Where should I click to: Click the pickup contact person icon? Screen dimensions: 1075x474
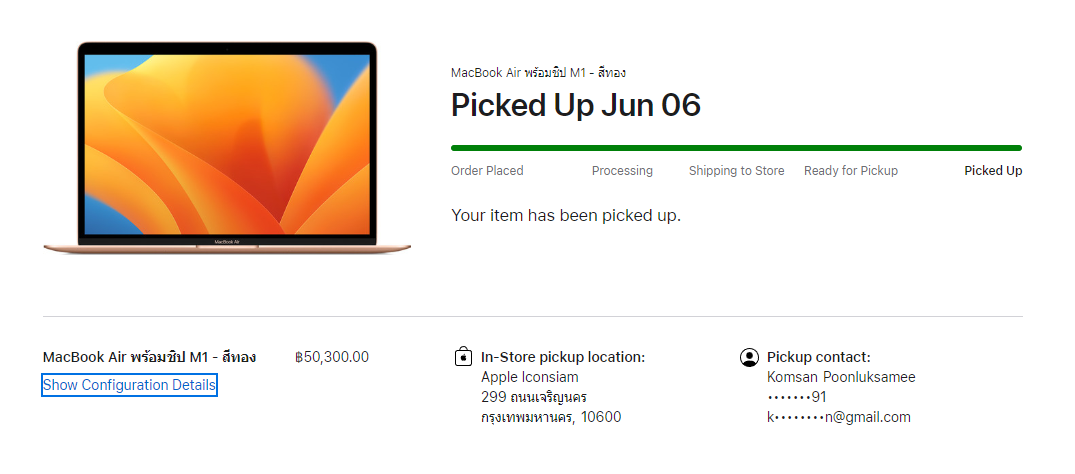pyautogui.click(x=749, y=357)
